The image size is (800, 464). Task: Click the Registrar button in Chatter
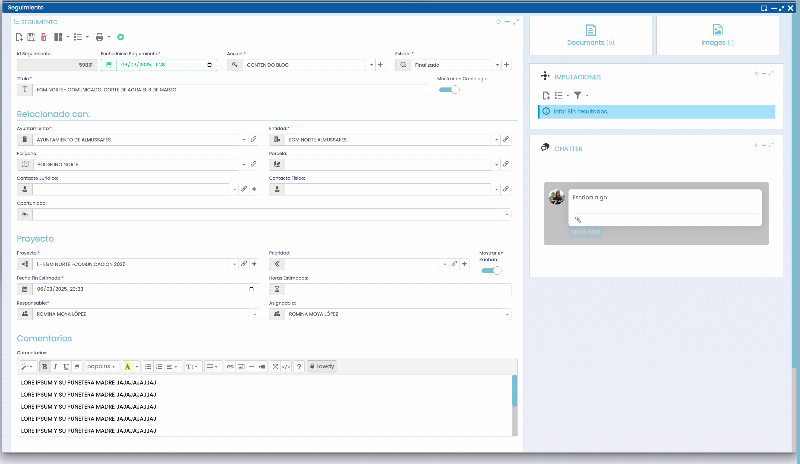pos(586,232)
